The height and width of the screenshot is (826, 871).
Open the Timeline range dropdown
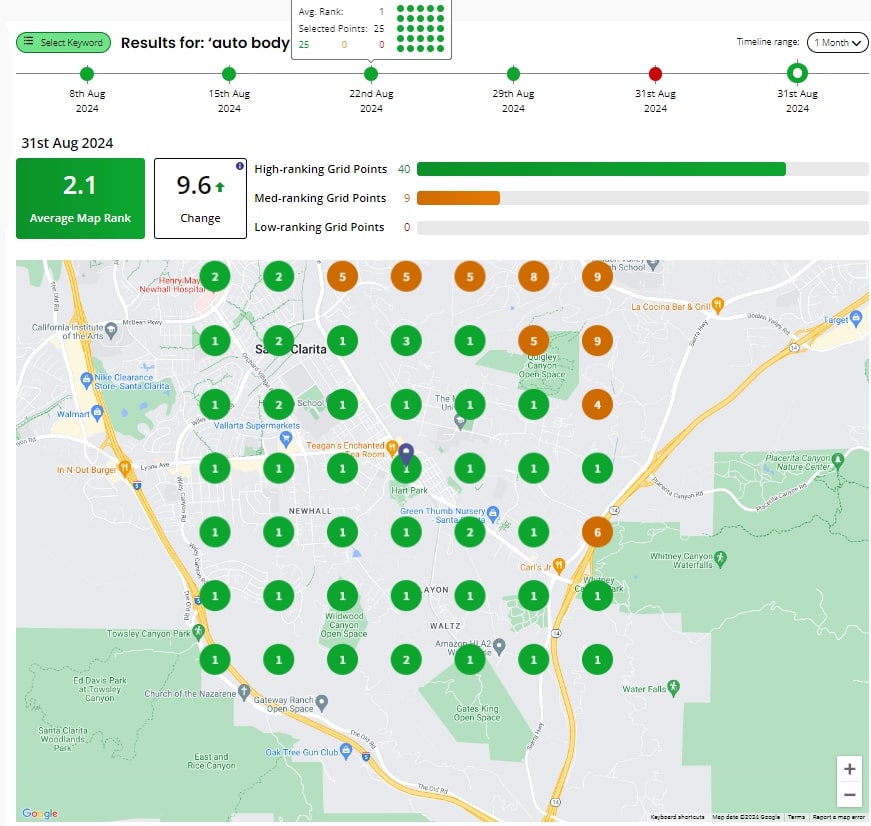coord(838,42)
